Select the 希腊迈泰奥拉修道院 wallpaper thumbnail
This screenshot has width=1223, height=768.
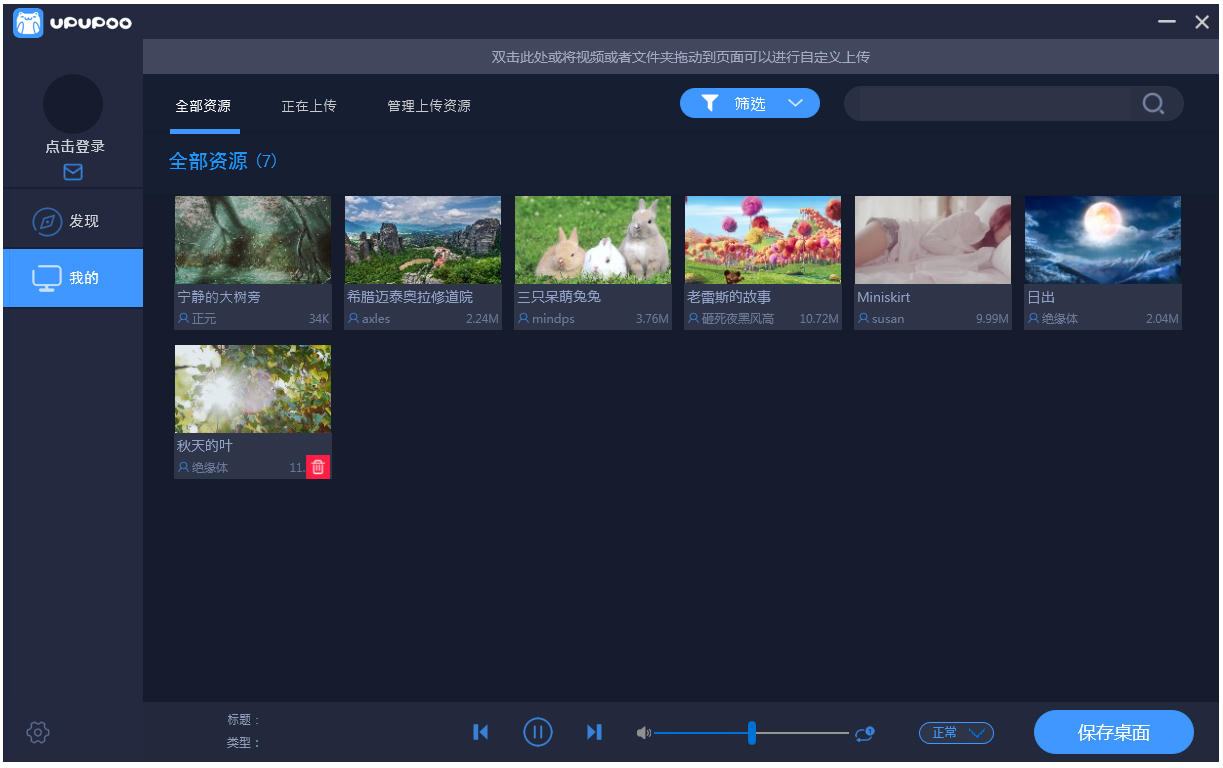pos(423,240)
